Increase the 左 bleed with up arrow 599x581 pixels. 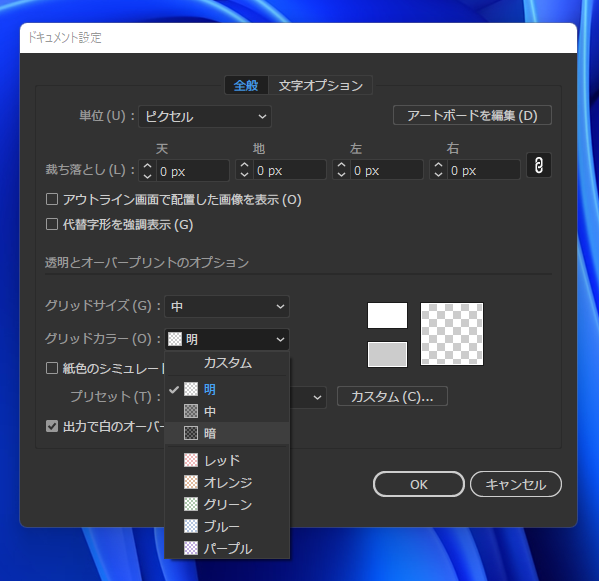point(342,165)
